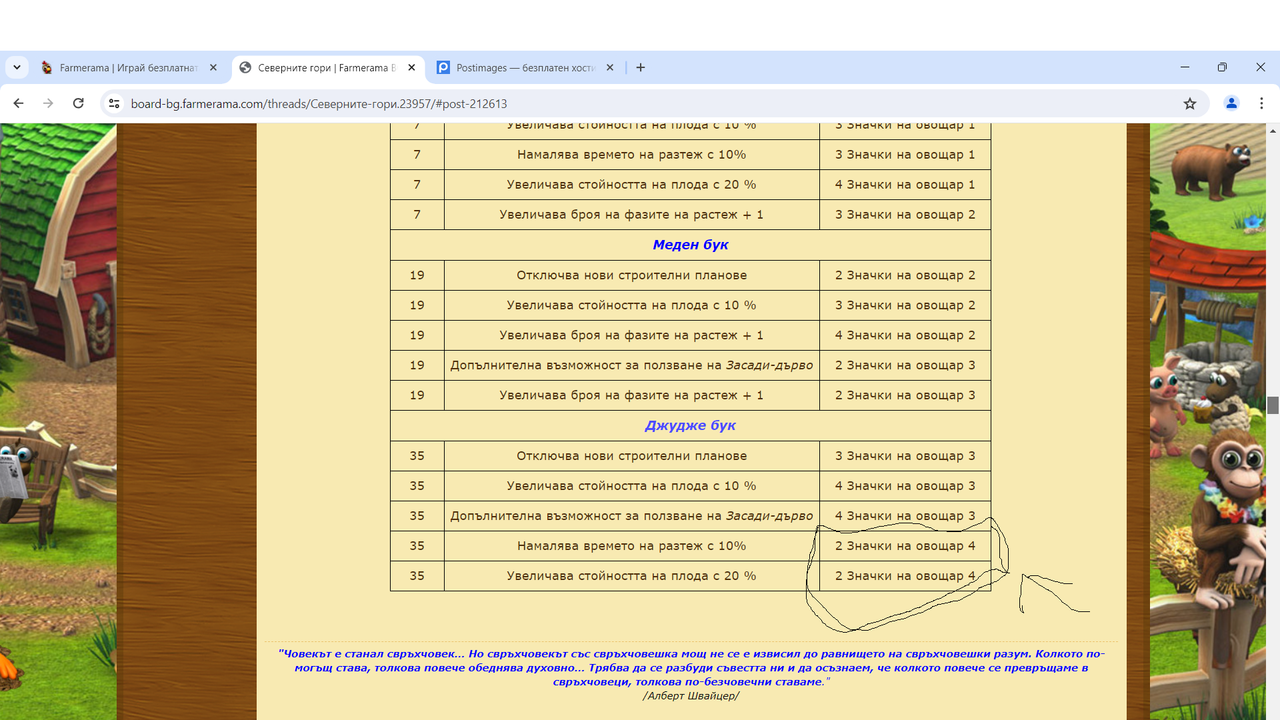Click cell '3 Значки на овощар 3'
This screenshot has height=720, width=1280.
pos(905,456)
